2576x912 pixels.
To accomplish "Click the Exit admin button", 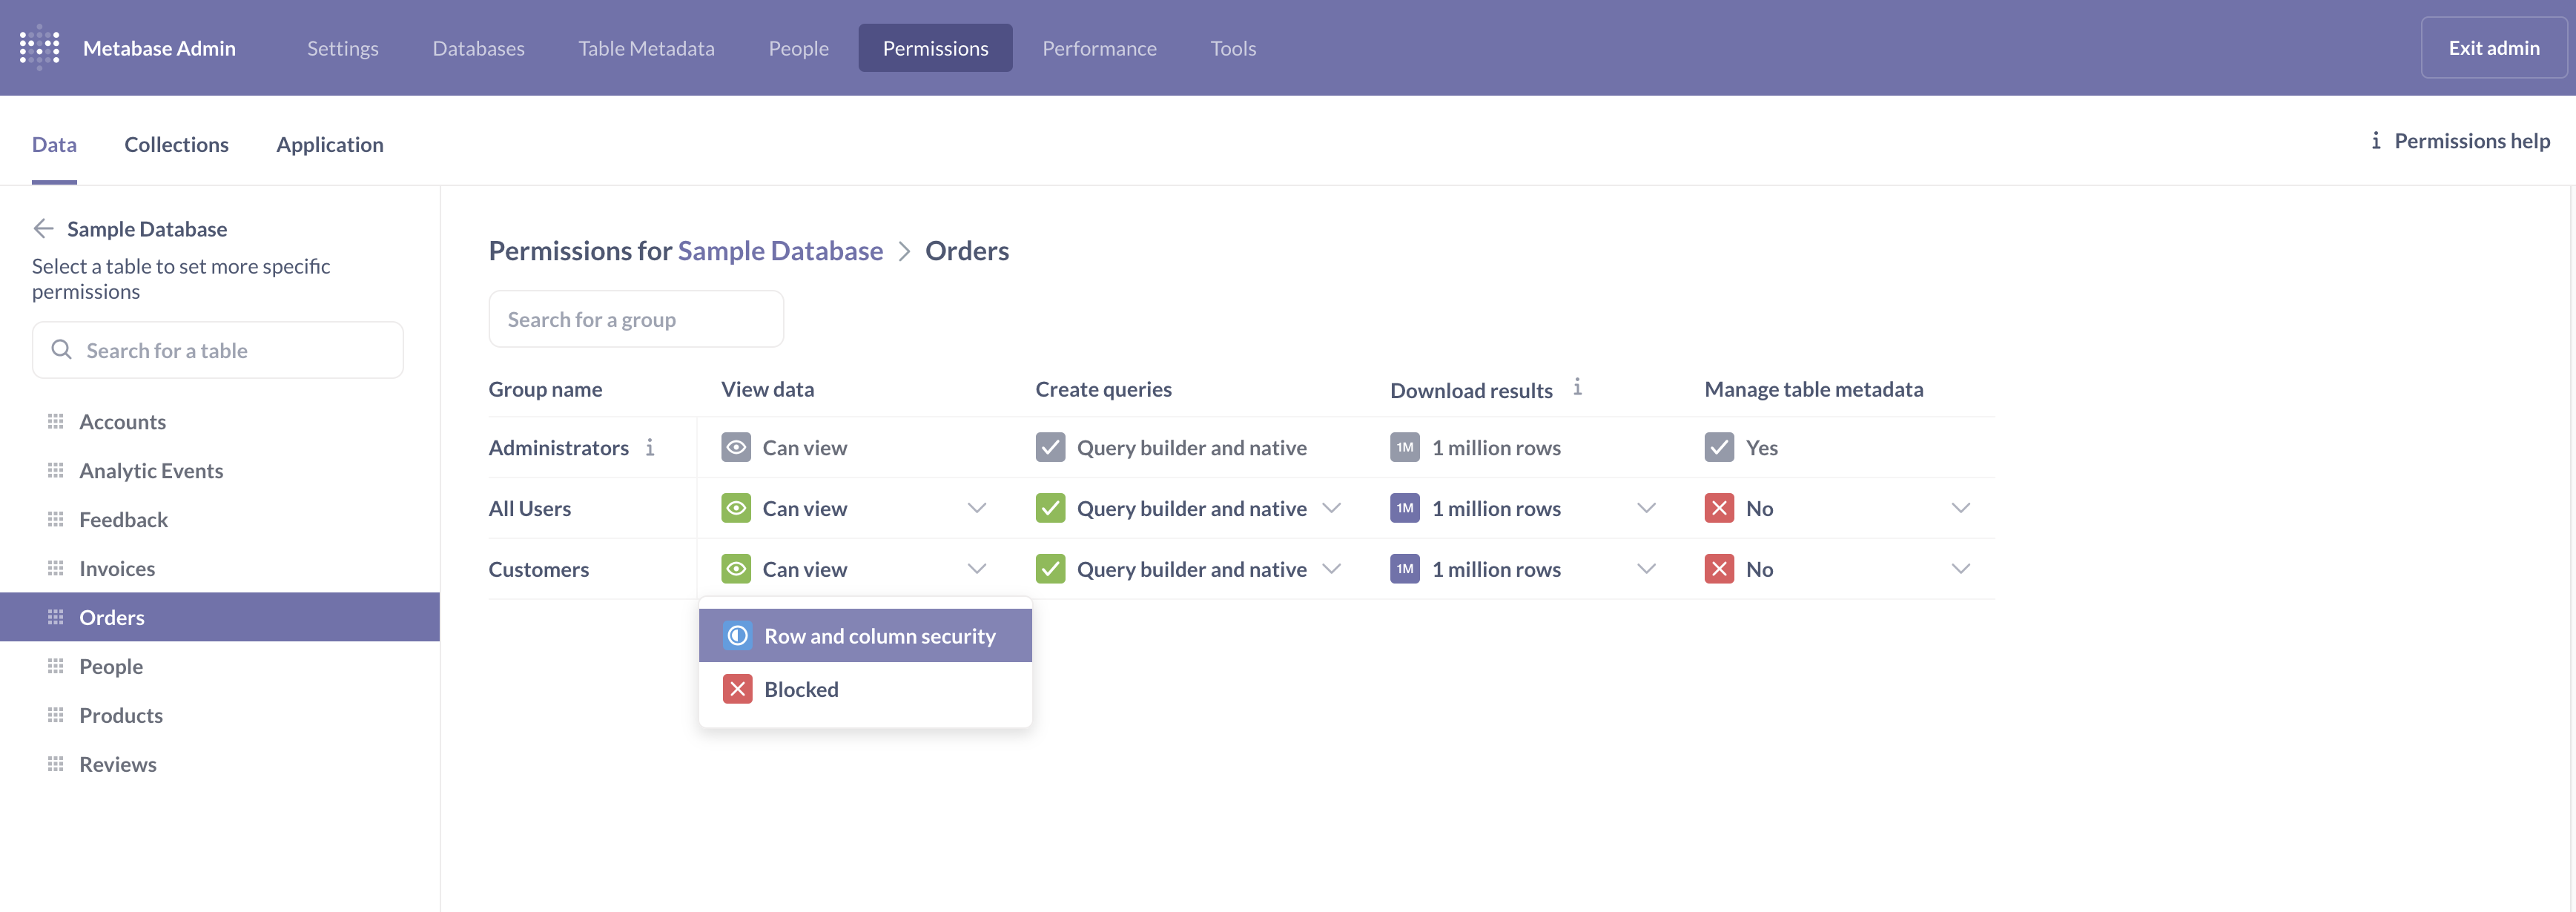I will (x=2493, y=48).
